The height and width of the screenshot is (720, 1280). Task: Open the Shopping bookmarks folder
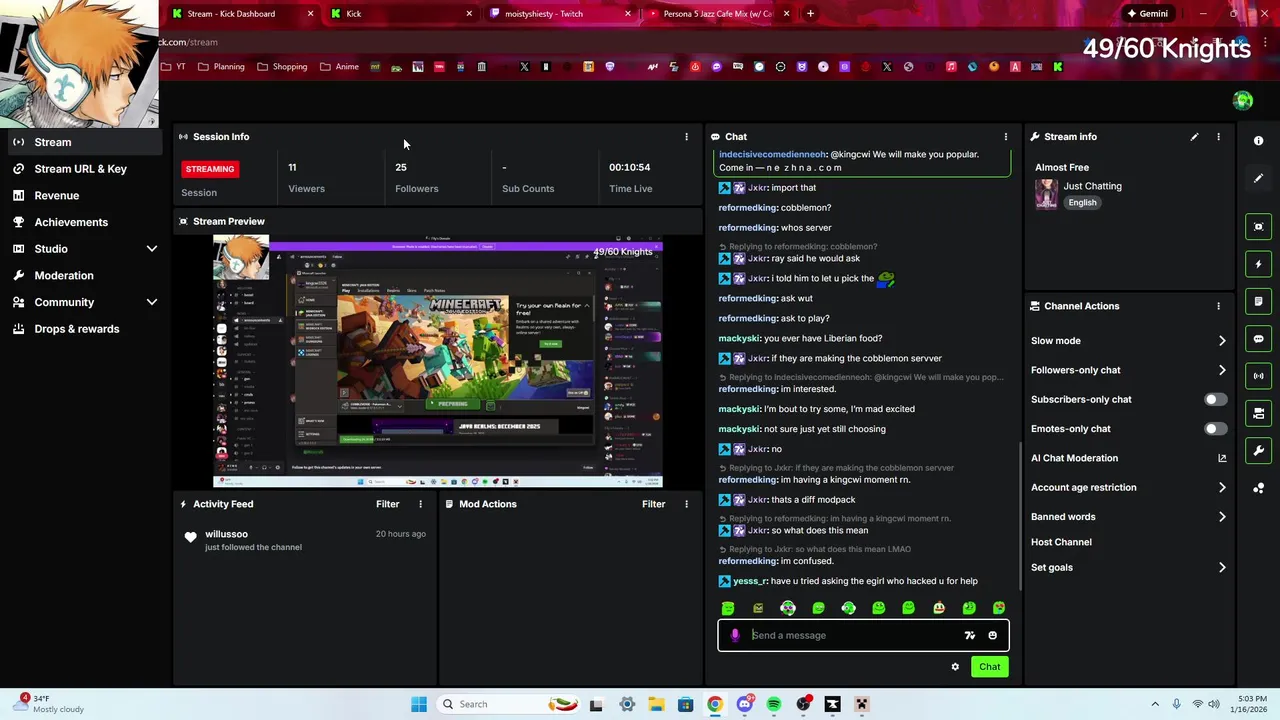click(282, 67)
